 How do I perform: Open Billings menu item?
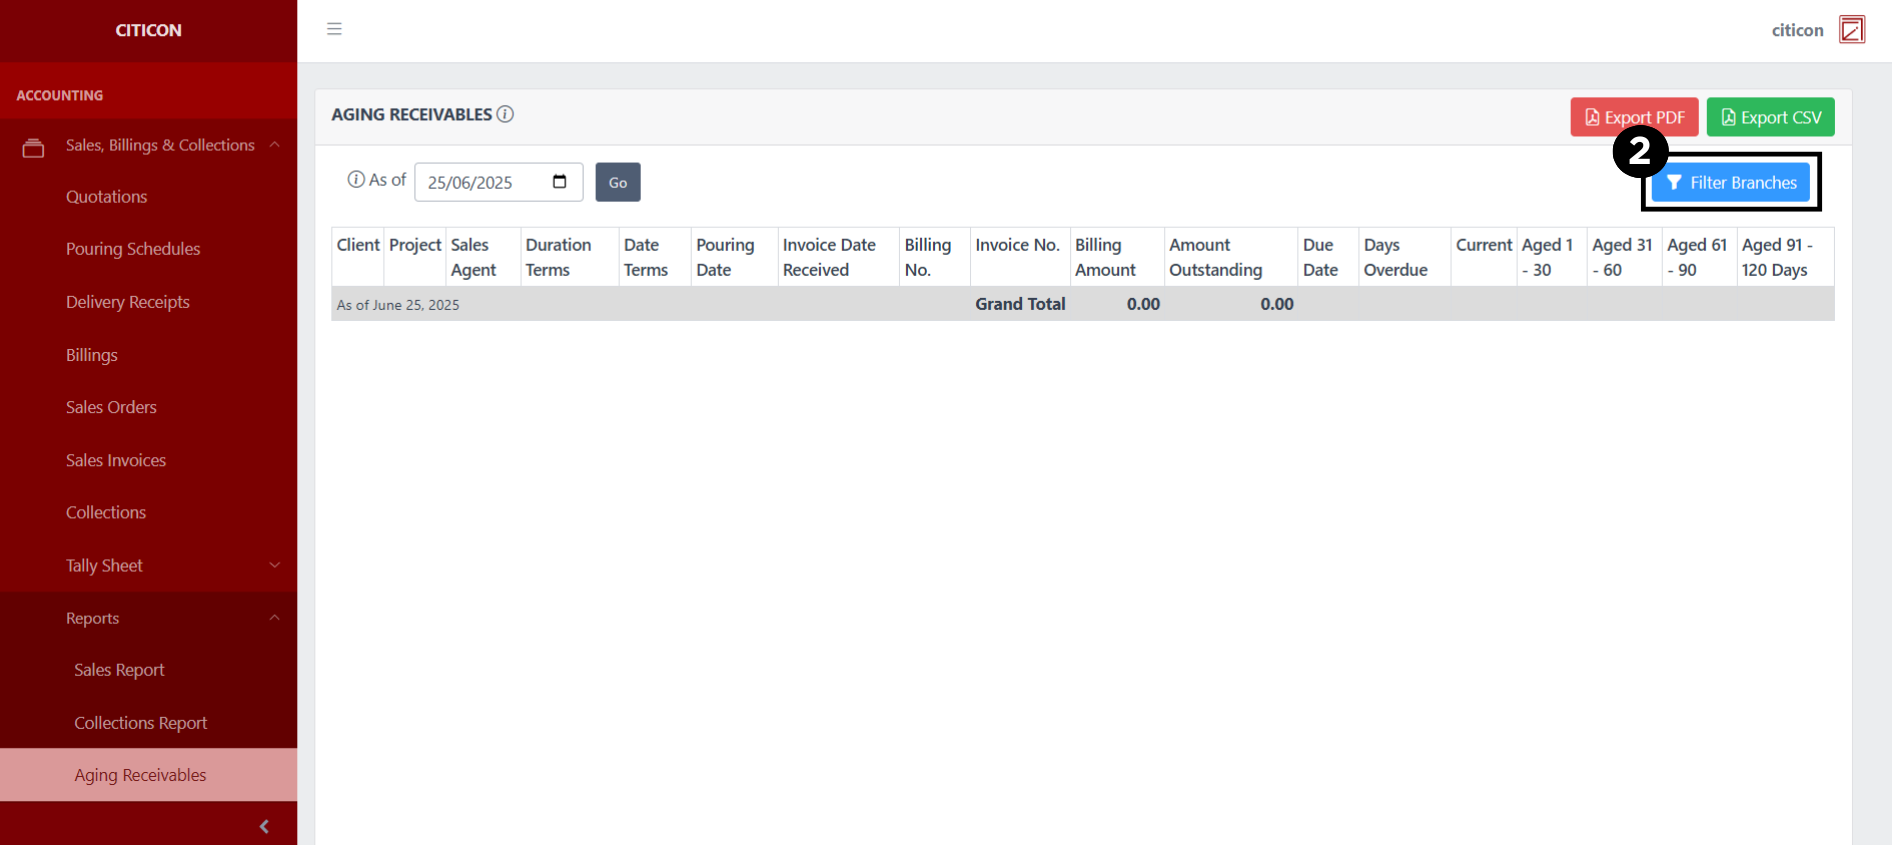point(92,355)
